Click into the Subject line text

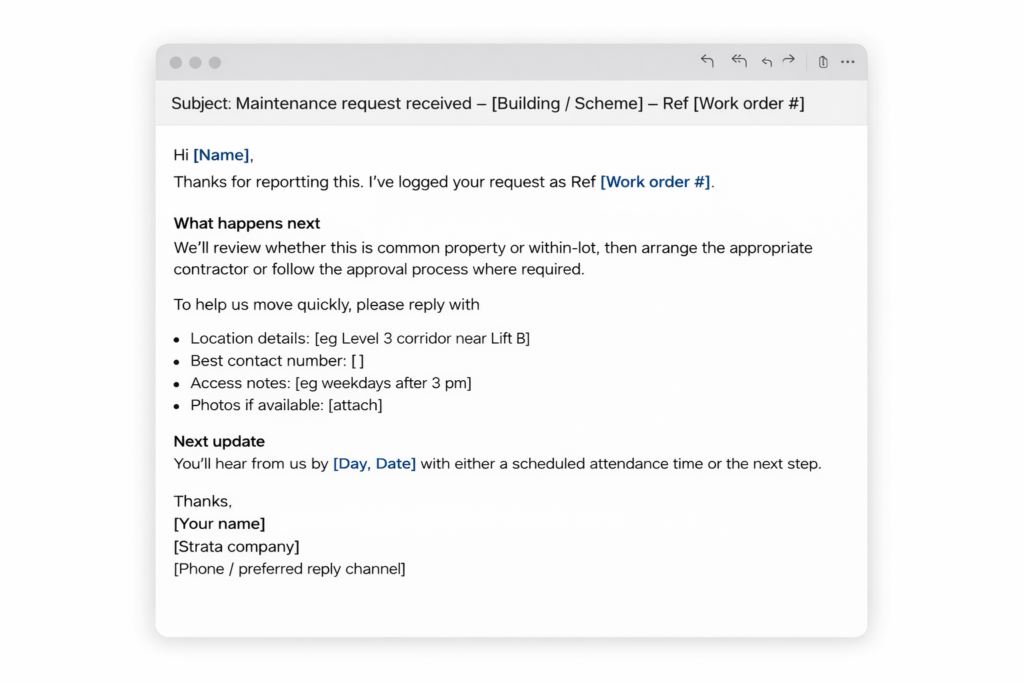pyautogui.click(x=487, y=104)
